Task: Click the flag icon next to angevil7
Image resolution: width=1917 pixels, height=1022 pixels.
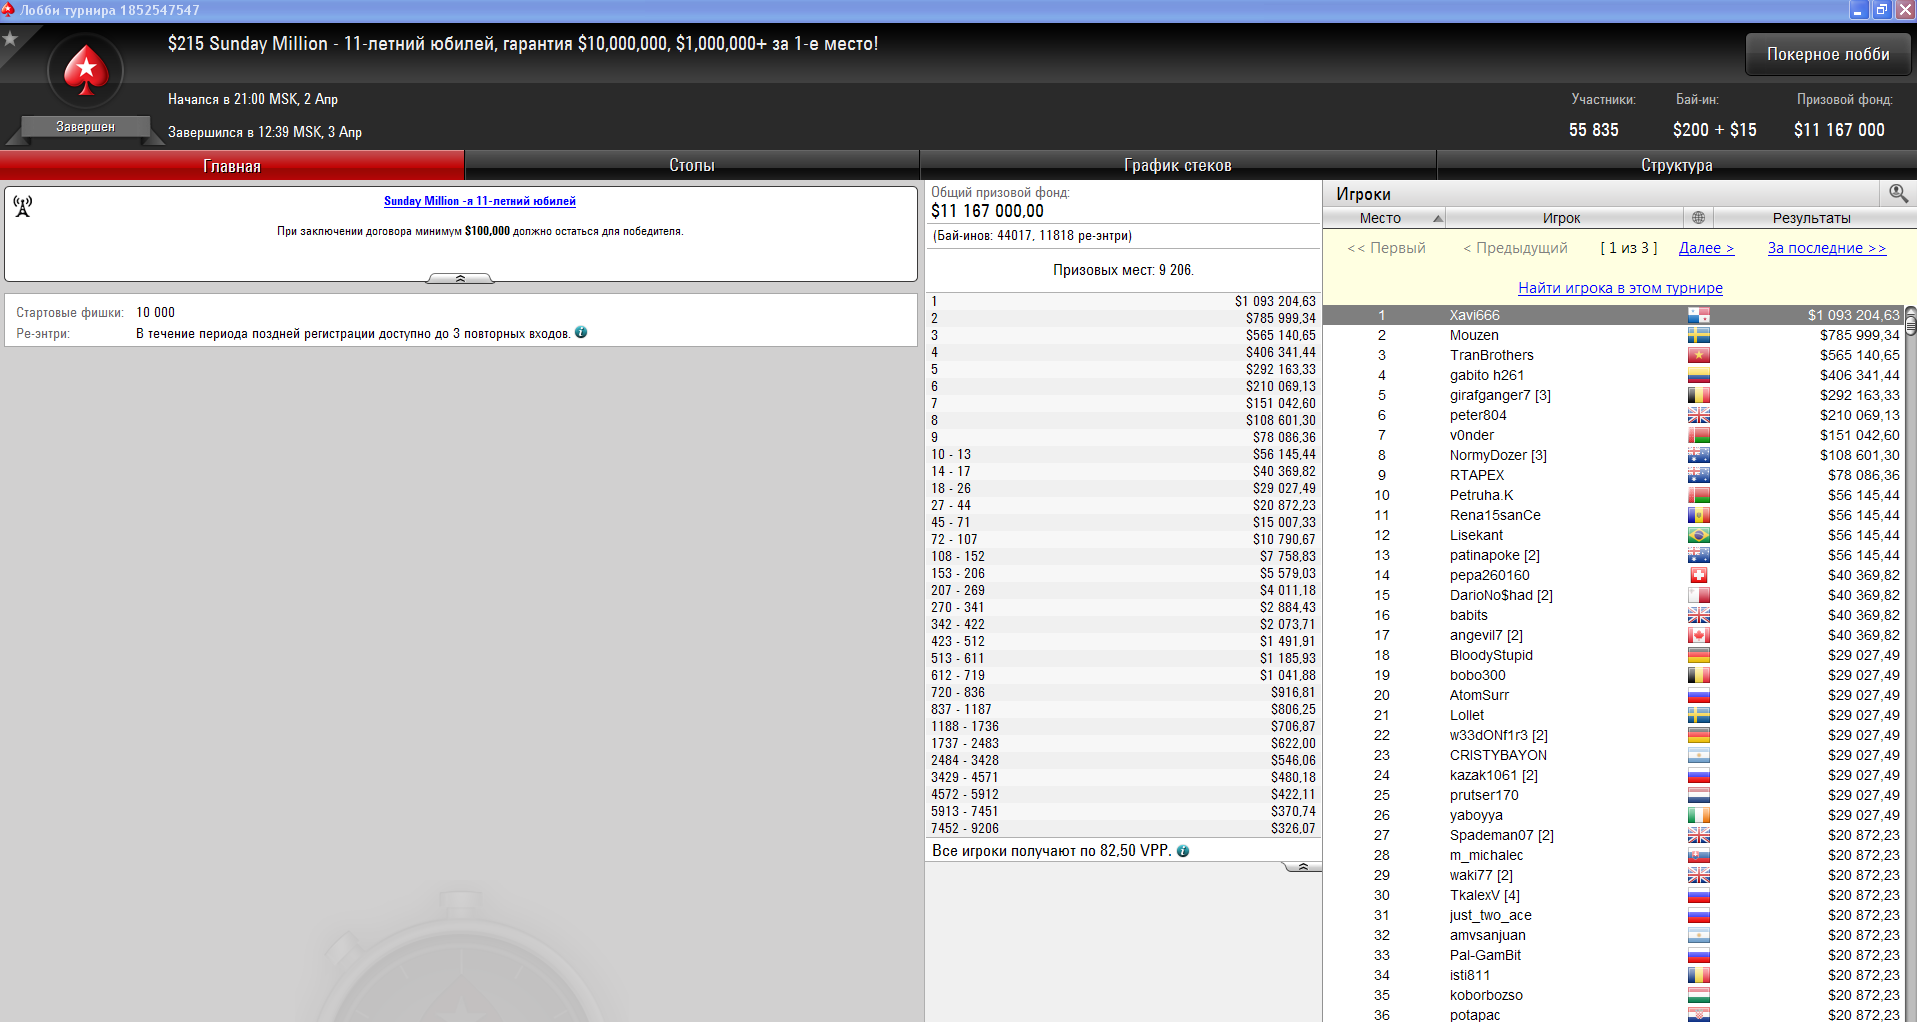Action: (1698, 635)
